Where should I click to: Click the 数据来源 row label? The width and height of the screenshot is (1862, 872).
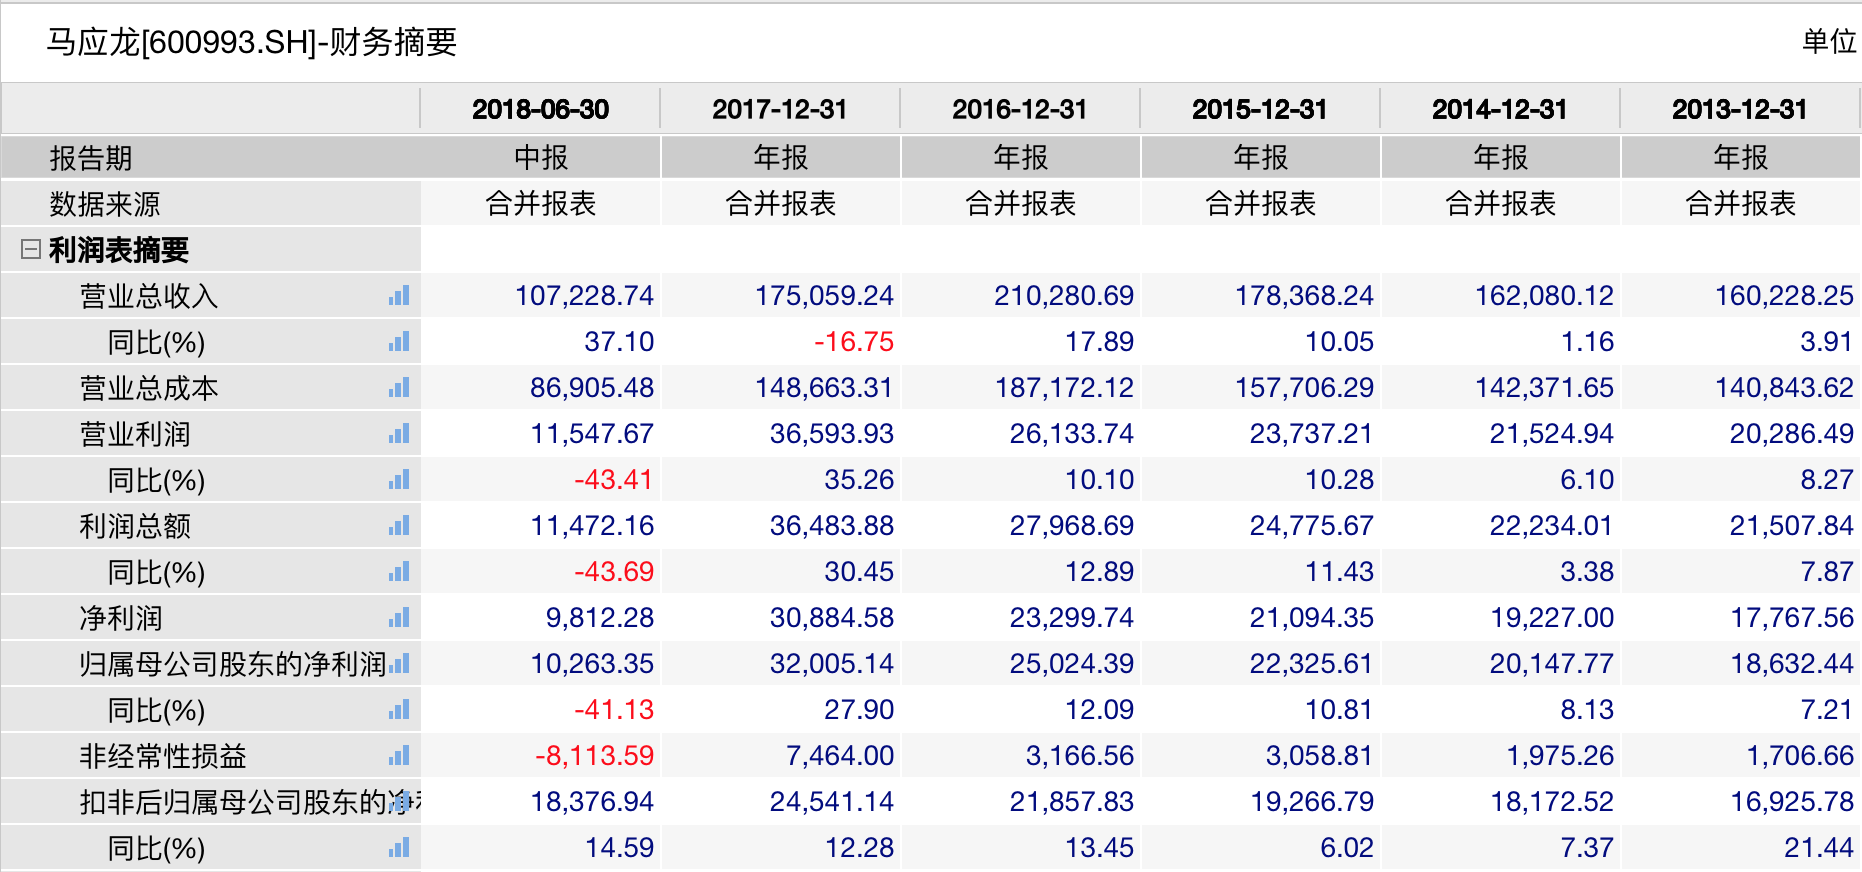(105, 204)
